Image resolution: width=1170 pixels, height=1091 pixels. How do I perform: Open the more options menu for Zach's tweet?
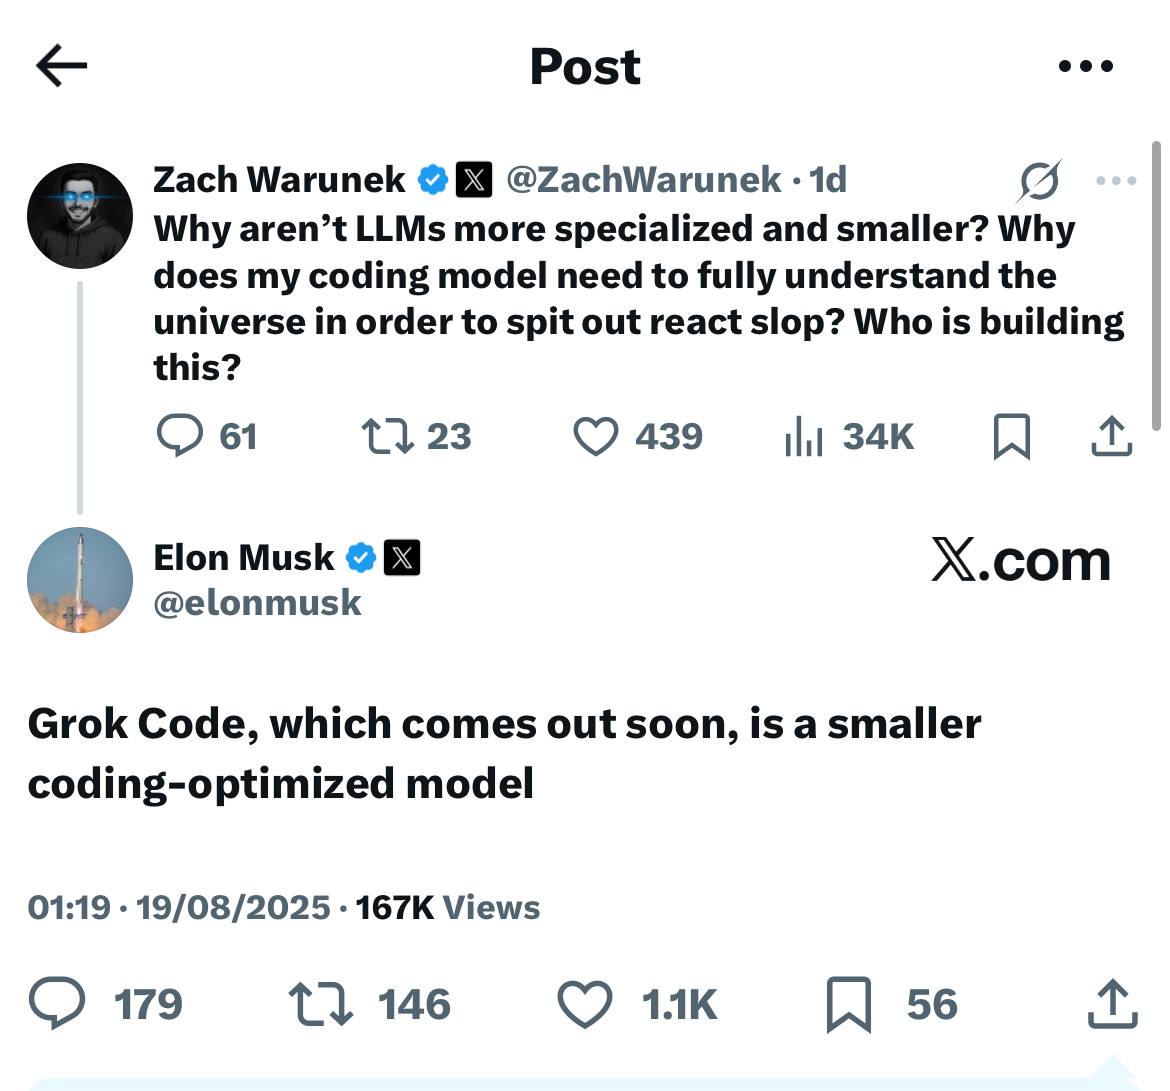point(1117,180)
